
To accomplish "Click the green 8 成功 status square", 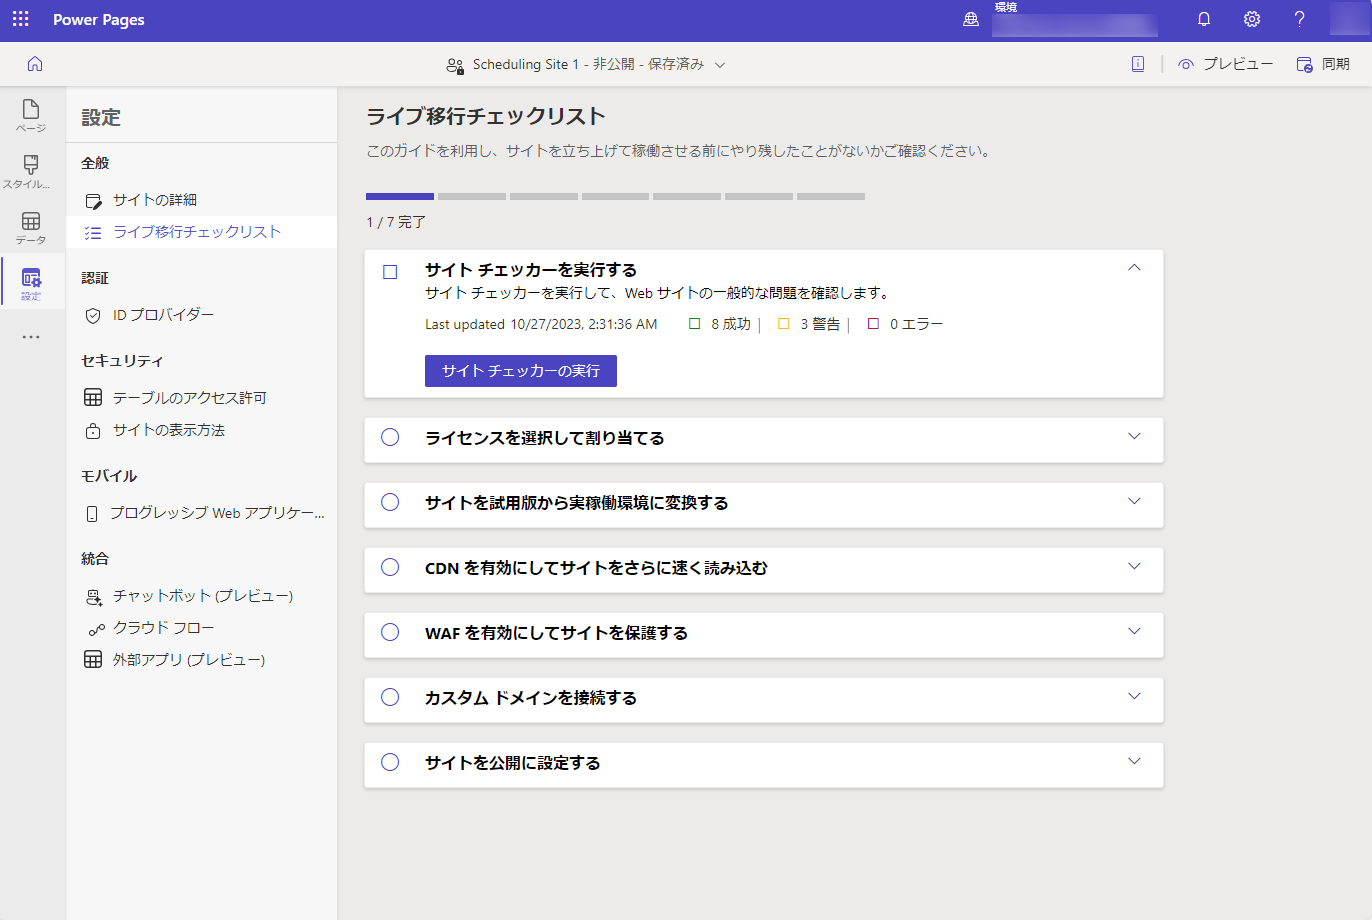I will pos(695,324).
